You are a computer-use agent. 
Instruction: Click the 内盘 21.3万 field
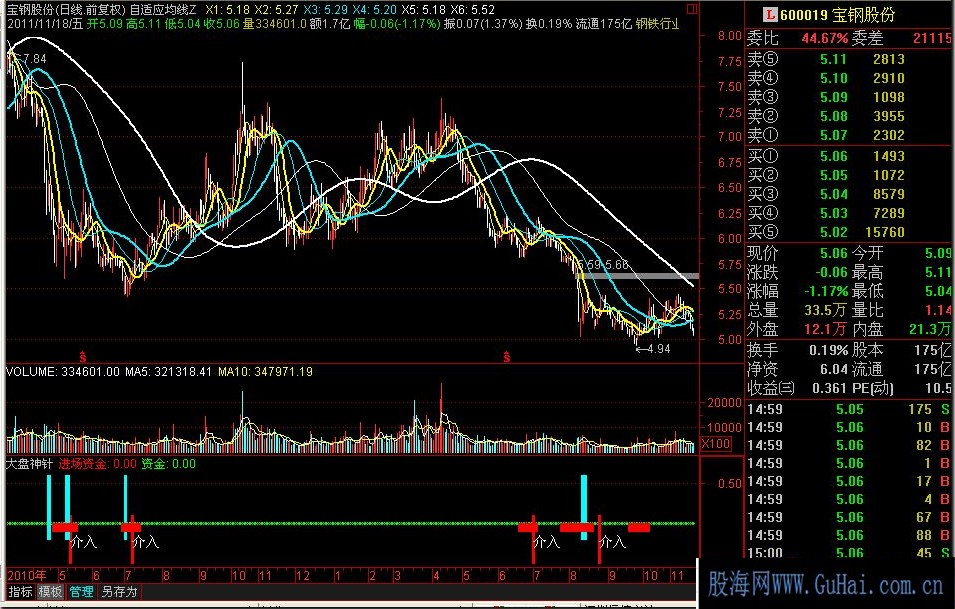903,329
